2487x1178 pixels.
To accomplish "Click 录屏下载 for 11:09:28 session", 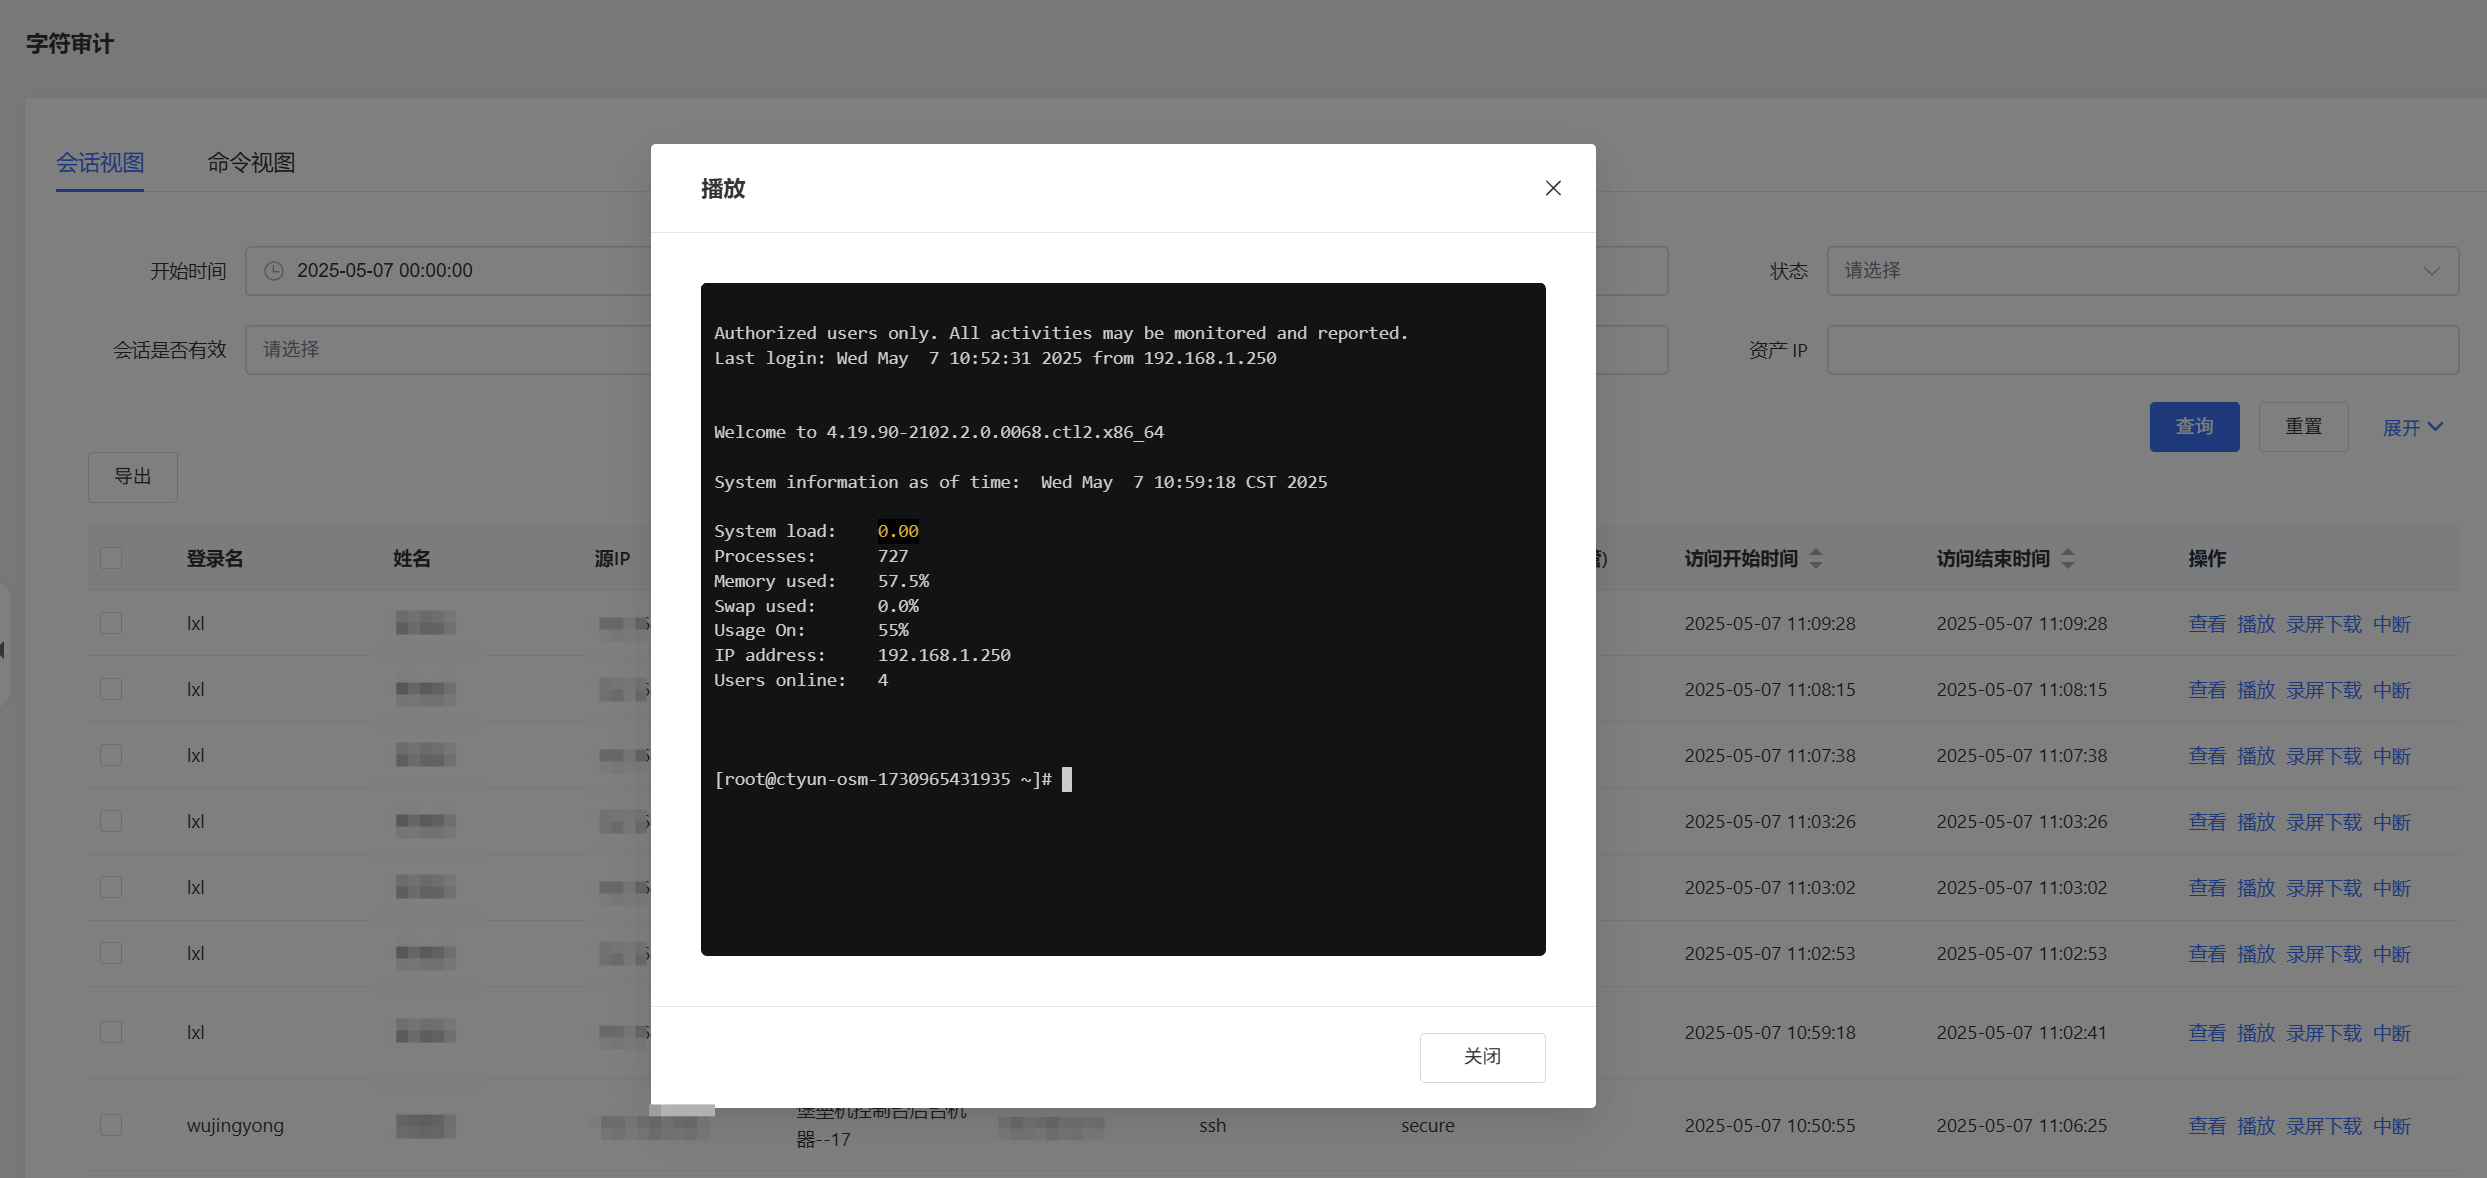I will click(x=2323, y=624).
